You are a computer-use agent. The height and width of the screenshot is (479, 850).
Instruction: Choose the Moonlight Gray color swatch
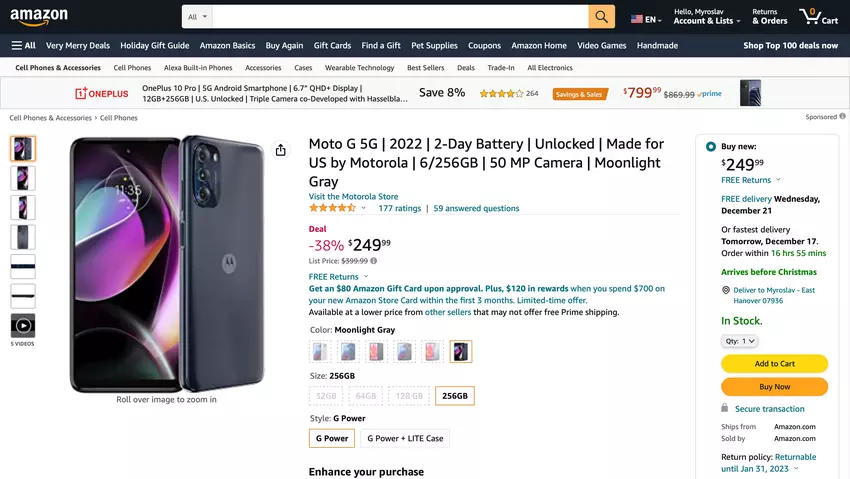[x=461, y=351]
